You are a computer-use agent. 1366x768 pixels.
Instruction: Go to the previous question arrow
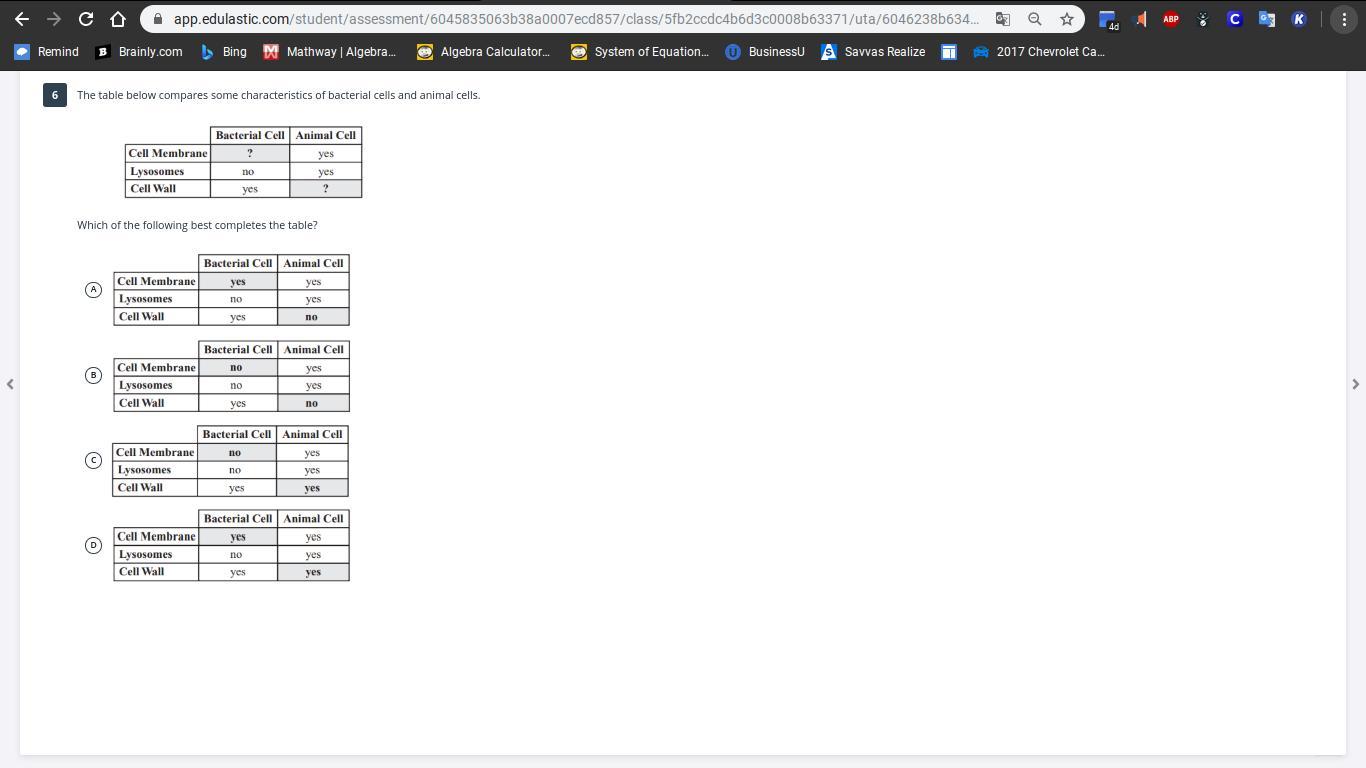coord(10,384)
